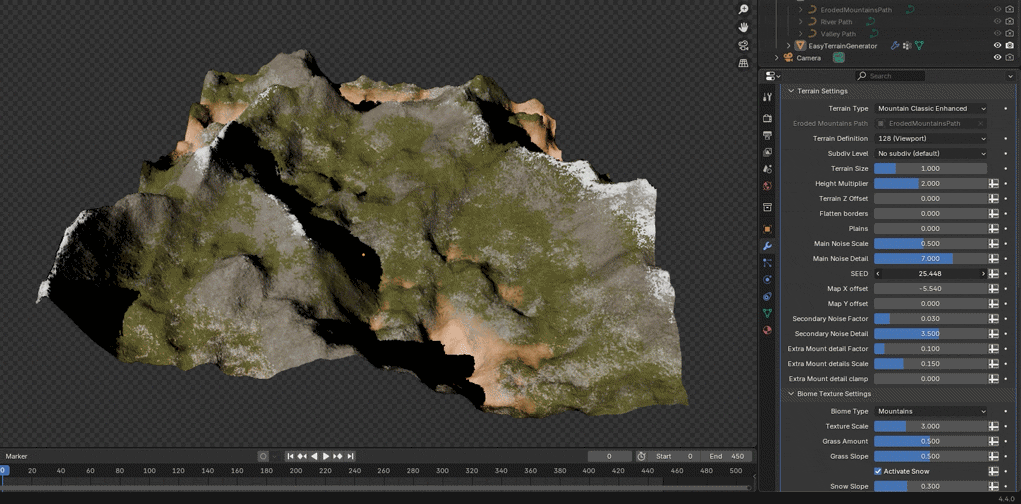
Task: Open properties options dropdown beside Search
Action: pyautogui.click(x=1011, y=76)
